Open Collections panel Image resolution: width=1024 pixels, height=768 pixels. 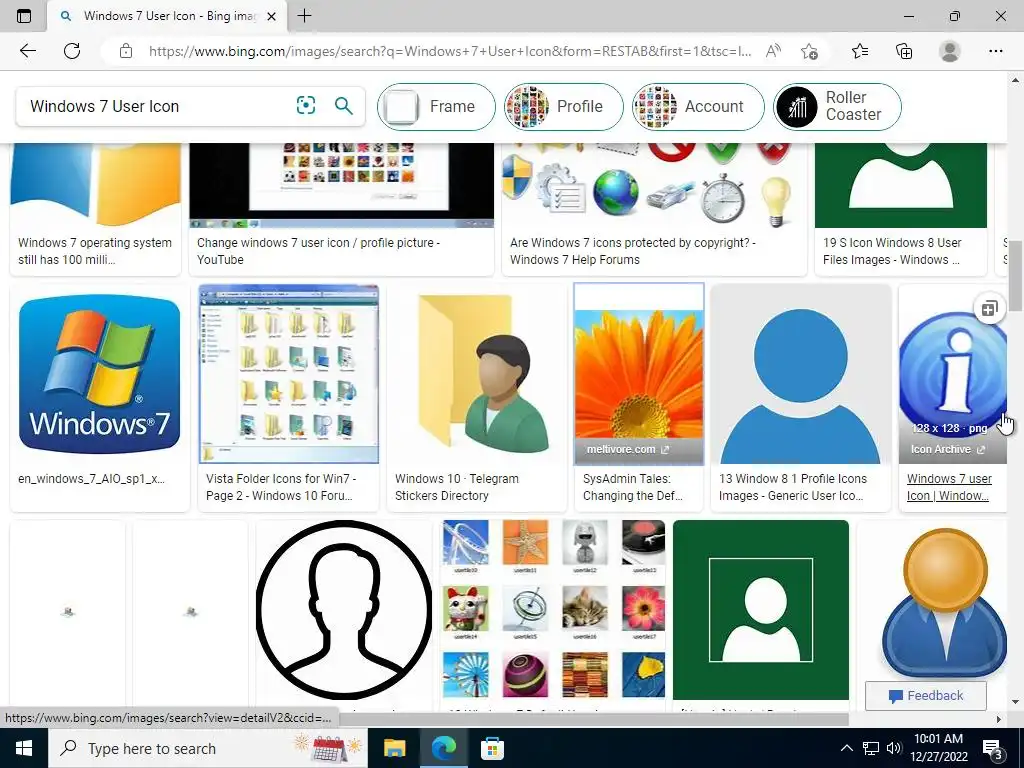click(904, 51)
